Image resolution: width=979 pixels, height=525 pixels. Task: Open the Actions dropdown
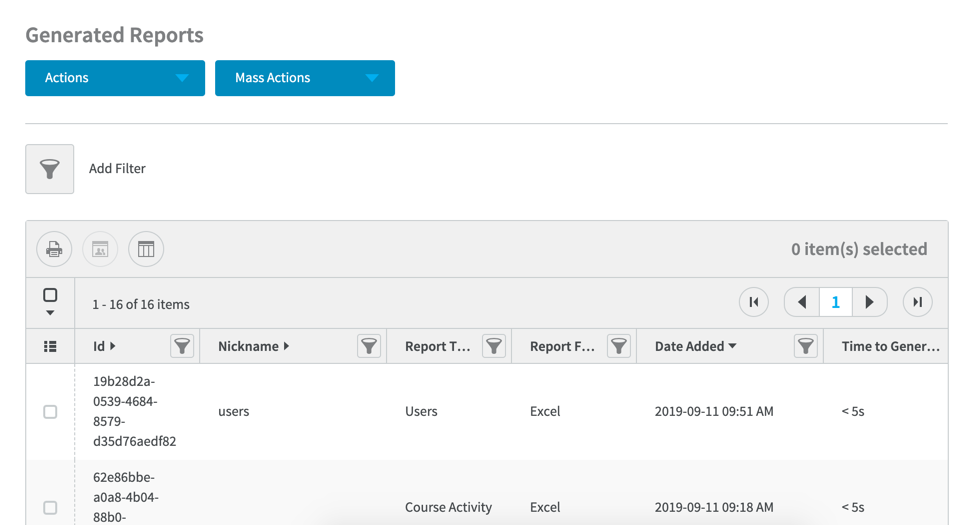[115, 78]
